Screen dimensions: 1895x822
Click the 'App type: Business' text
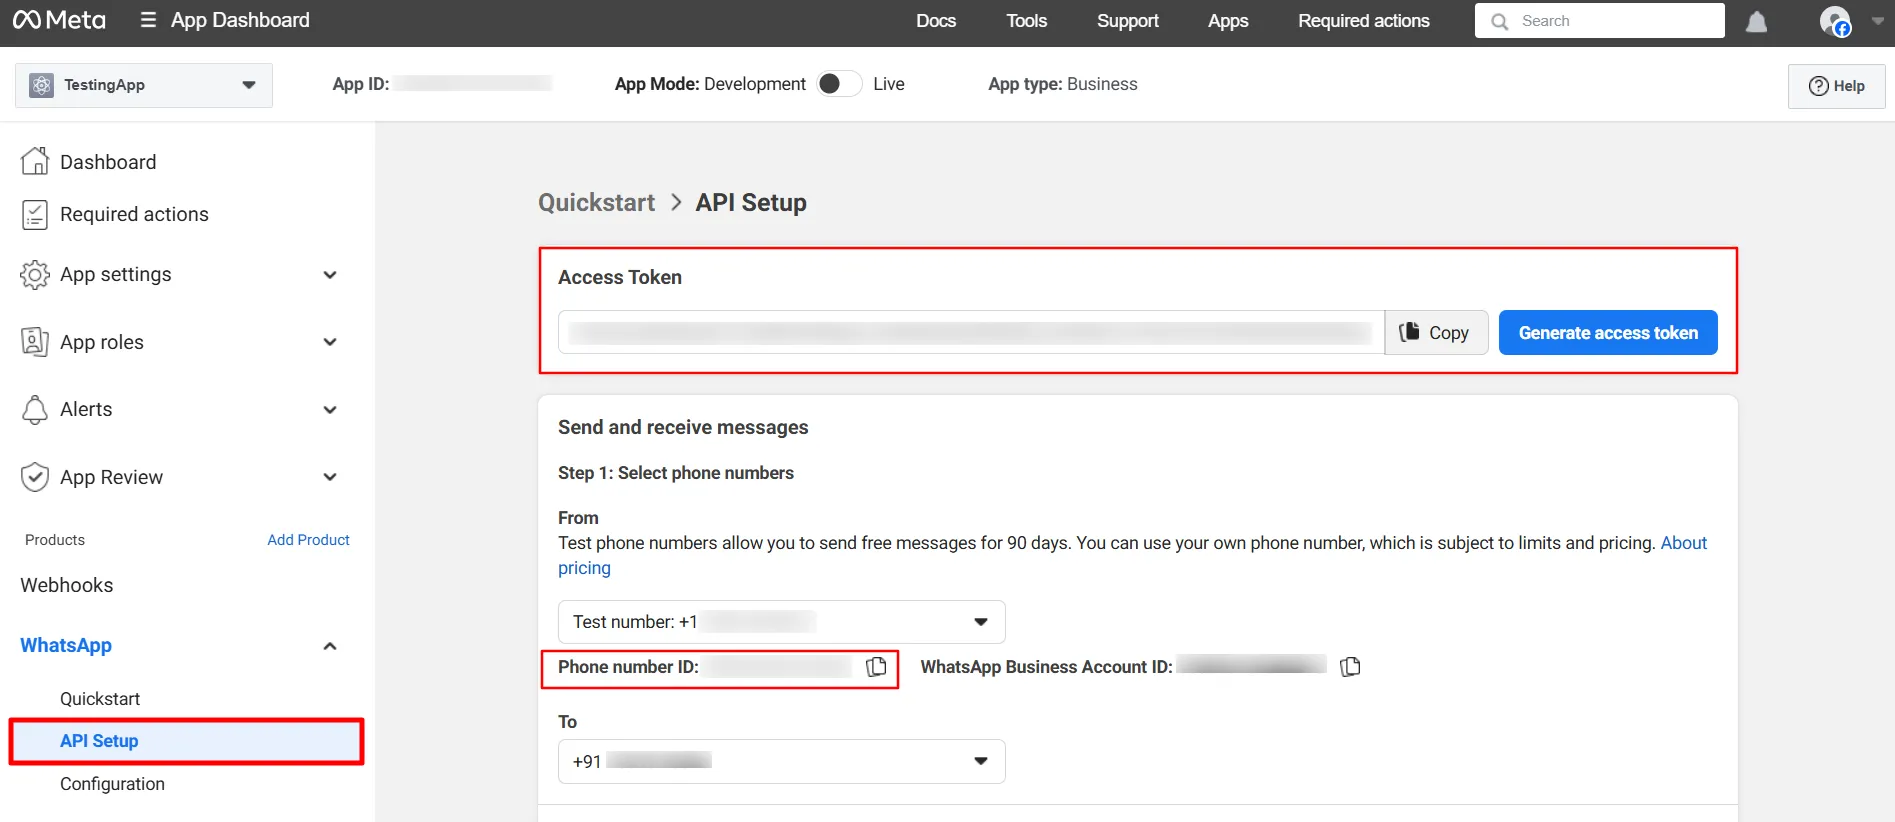(1063, 84)
